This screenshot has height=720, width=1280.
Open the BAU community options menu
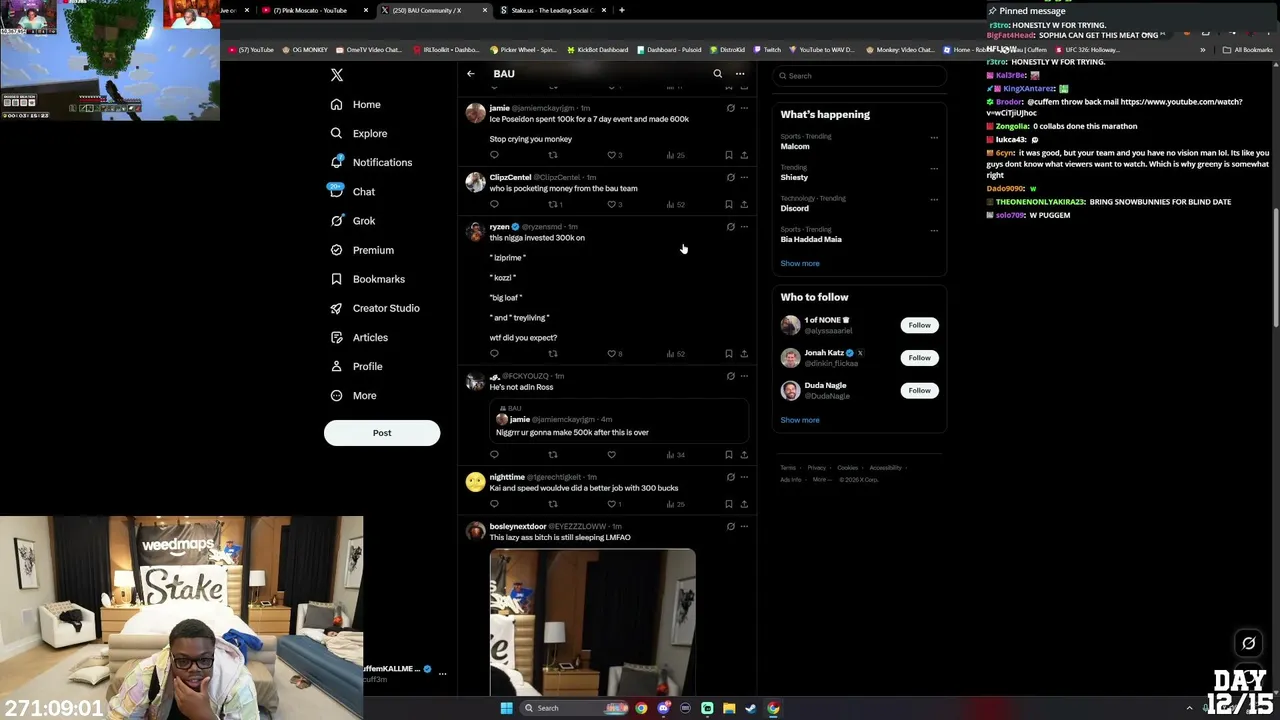(x=740, y=74)
